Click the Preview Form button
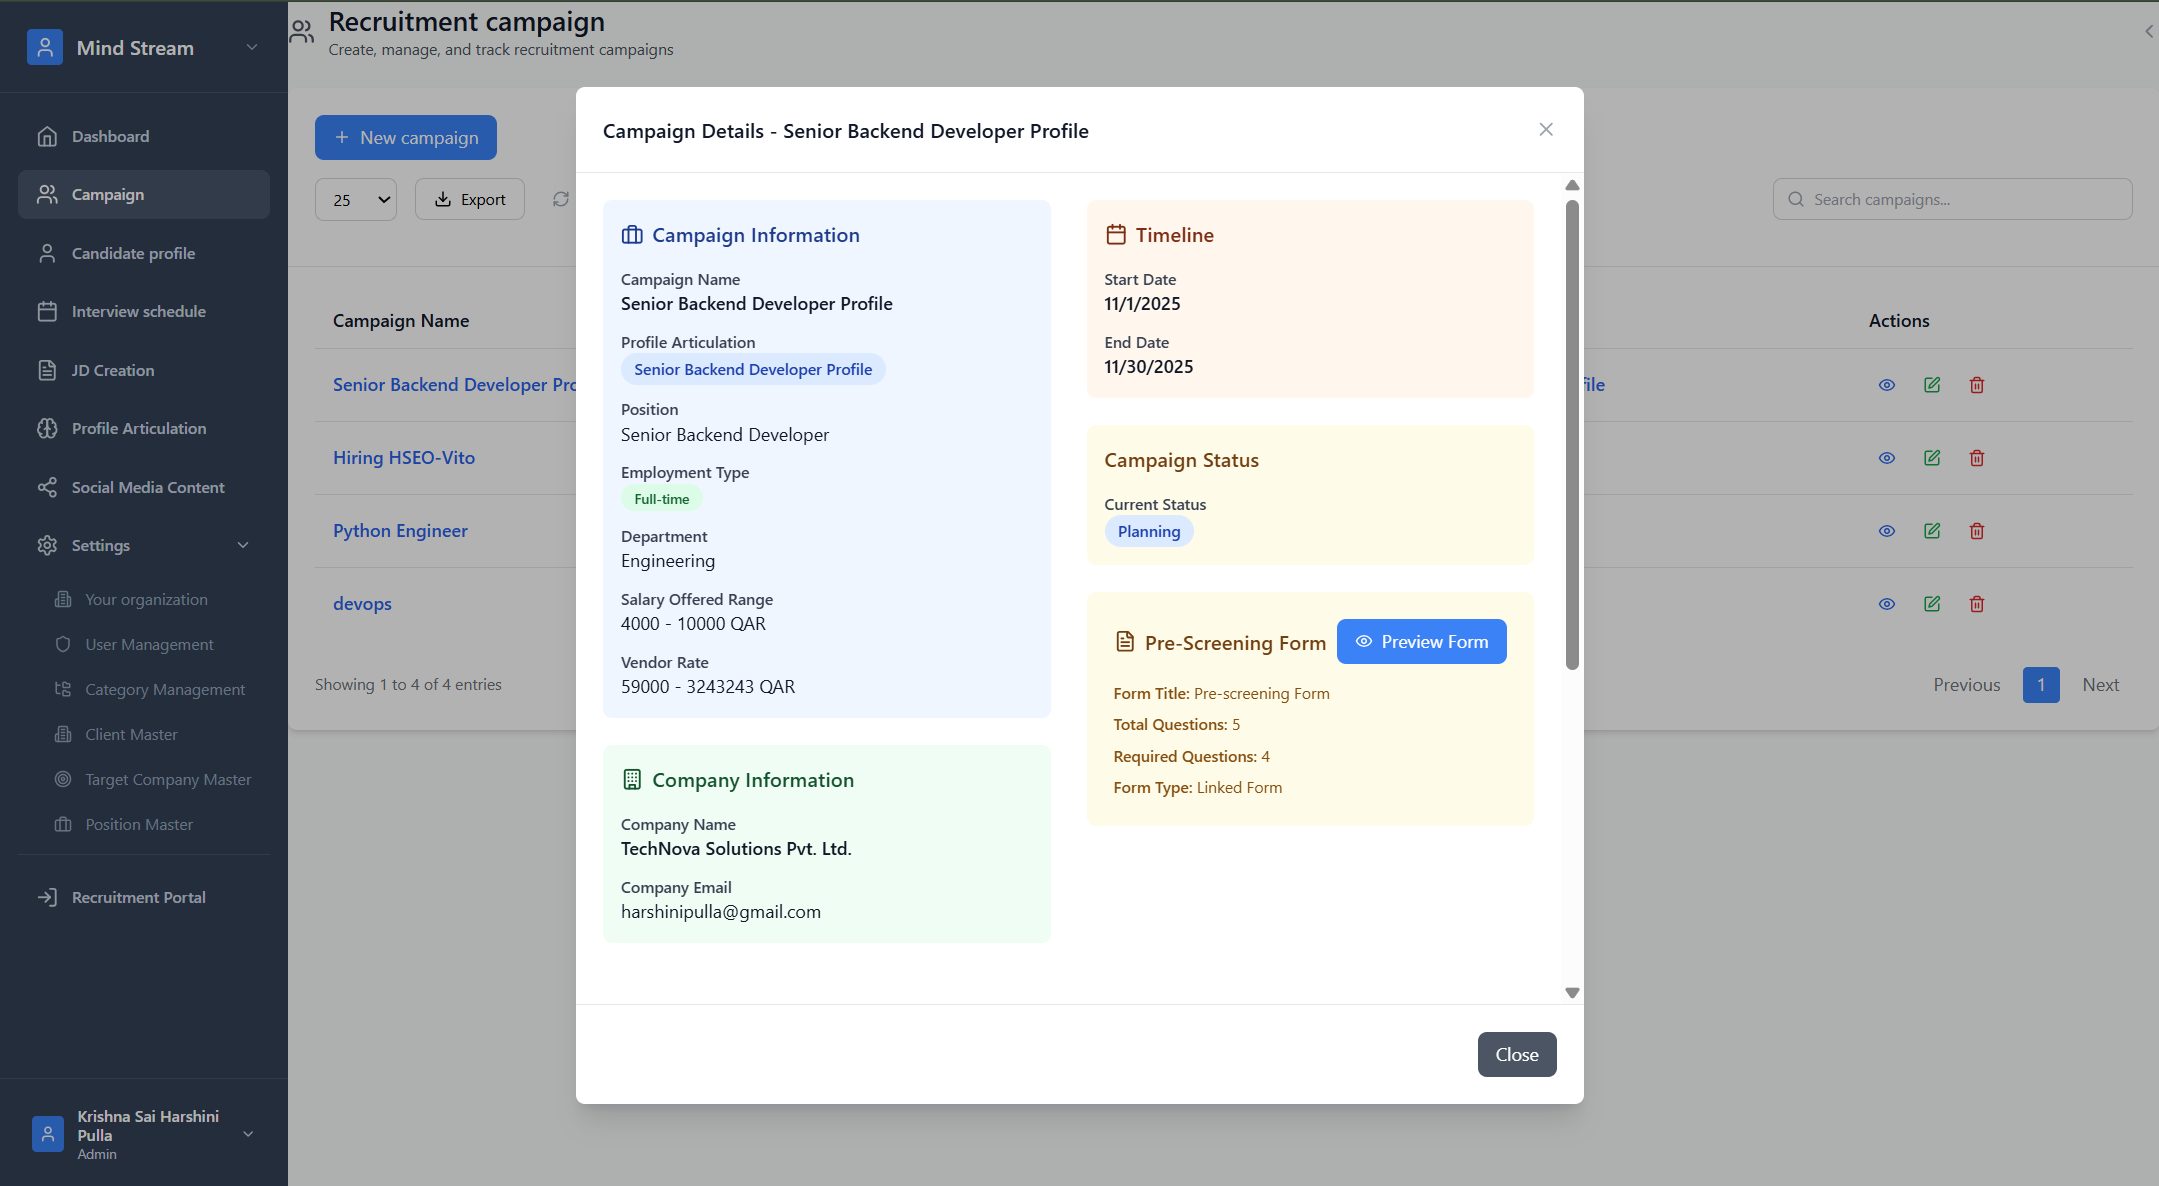This screenshot has width=2159, height=1186. [x=1421, y=642]
